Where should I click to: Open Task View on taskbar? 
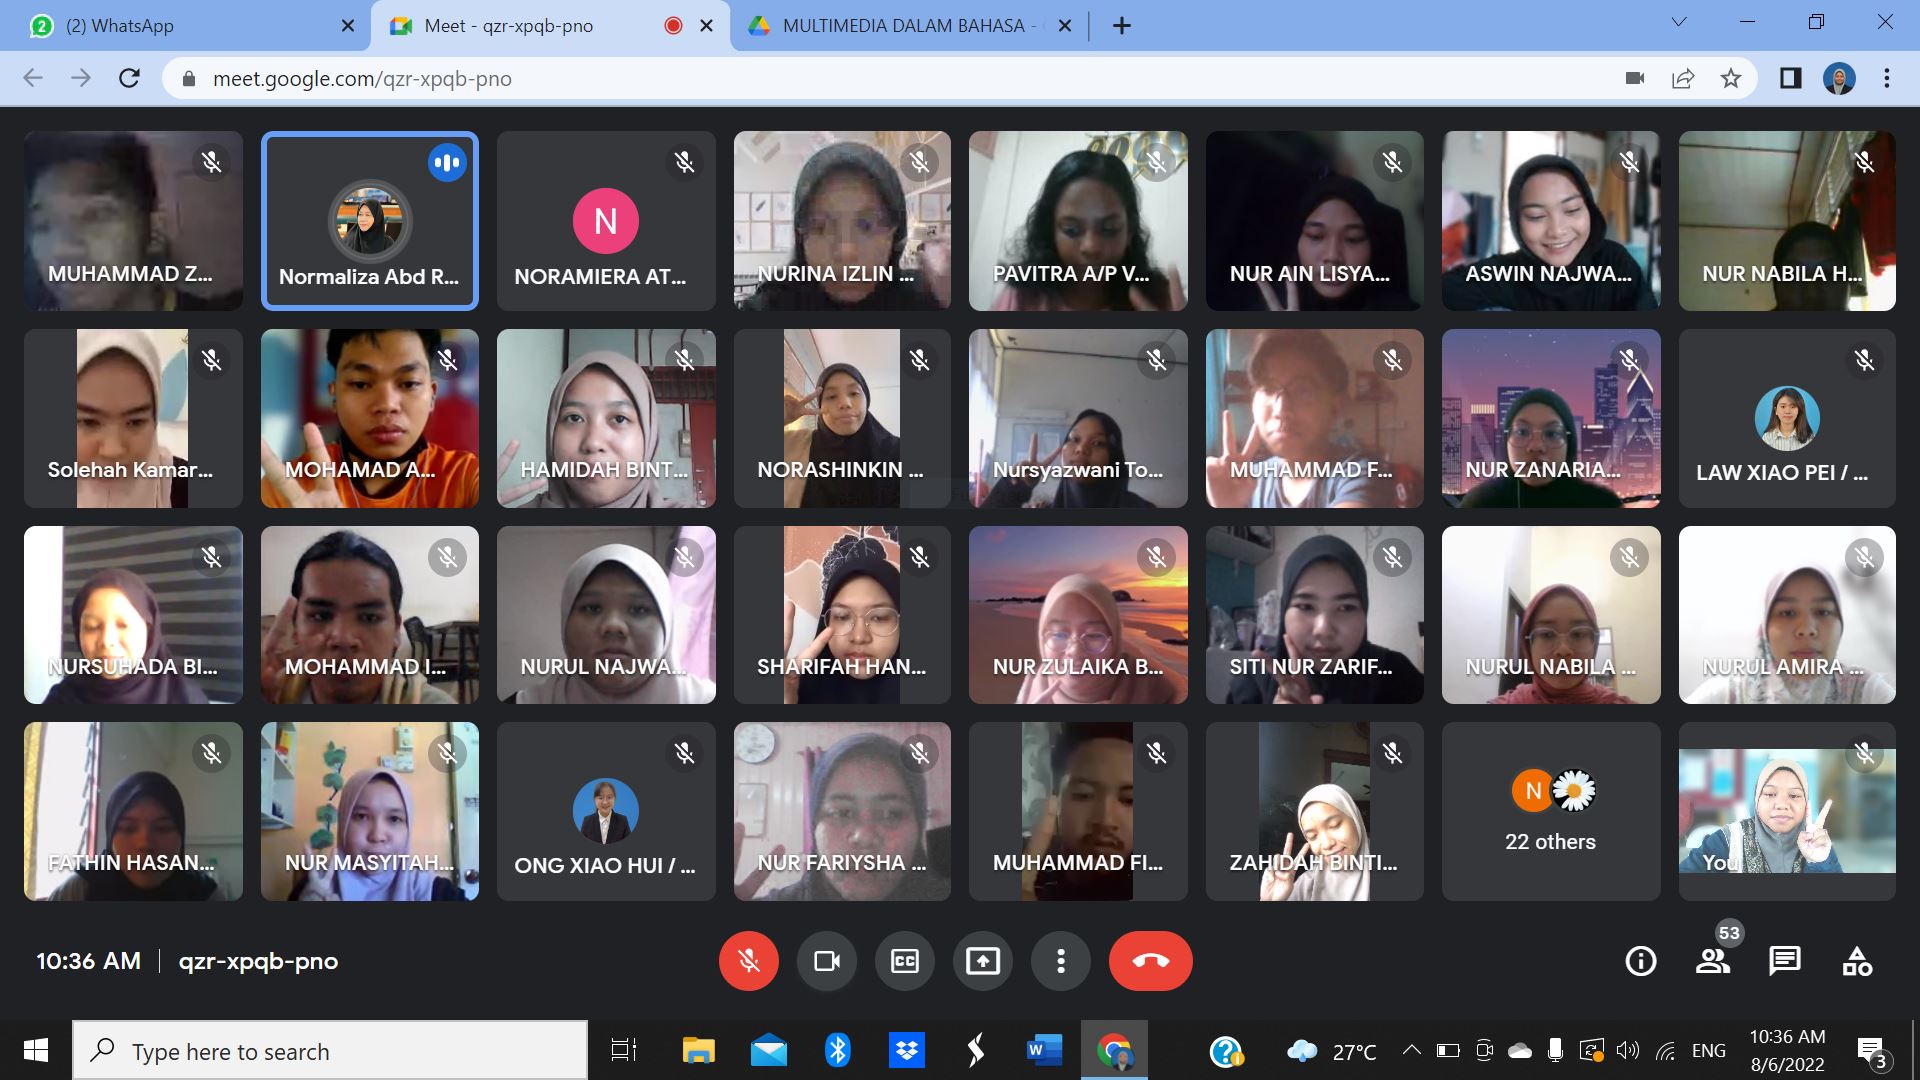[x=623, y=1050]
